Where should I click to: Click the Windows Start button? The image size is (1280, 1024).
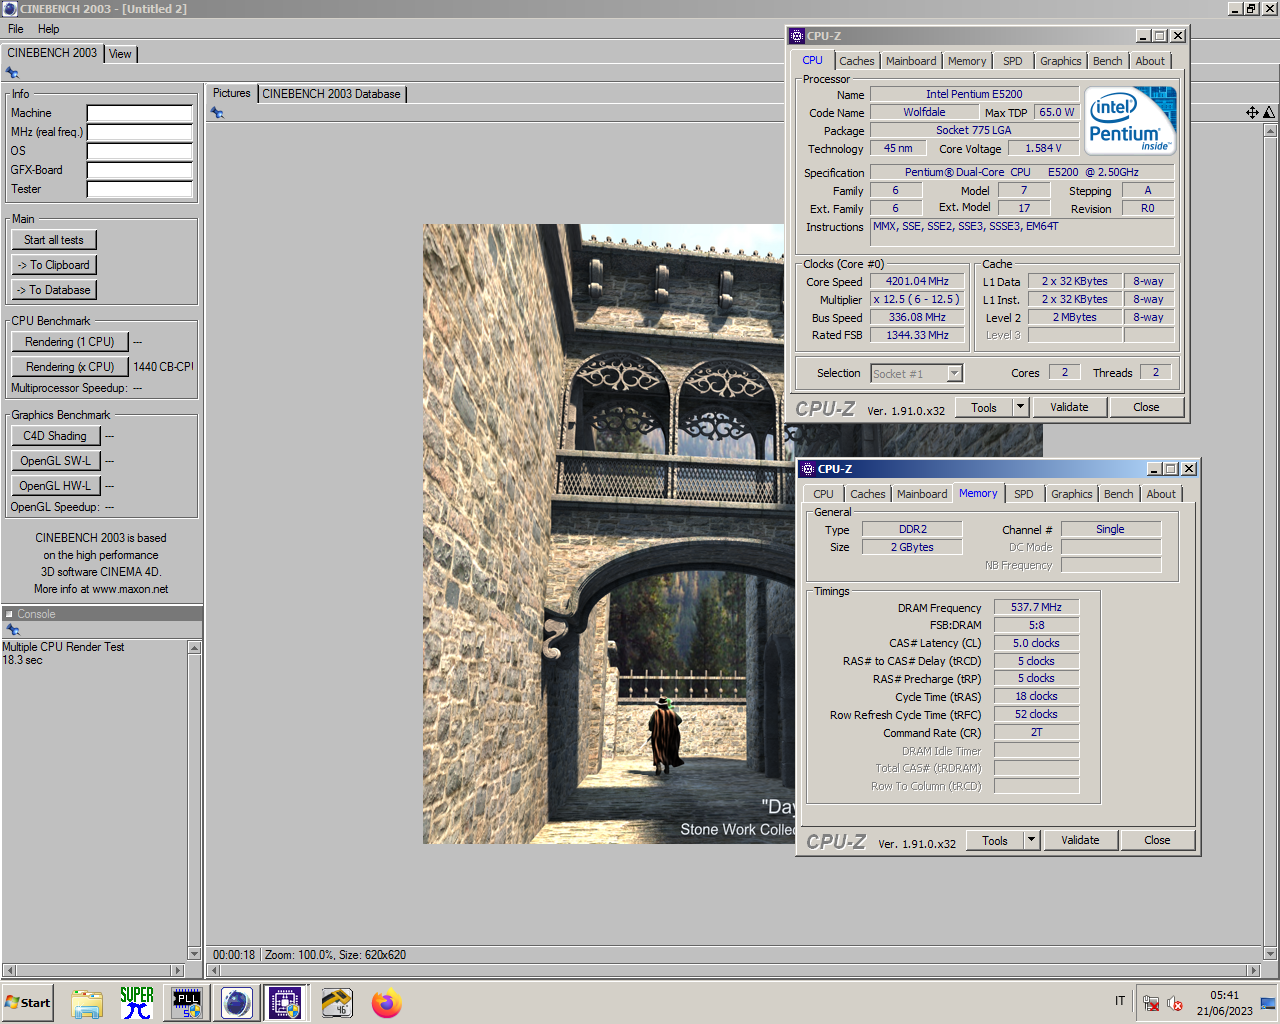(x=28, y=1003)
